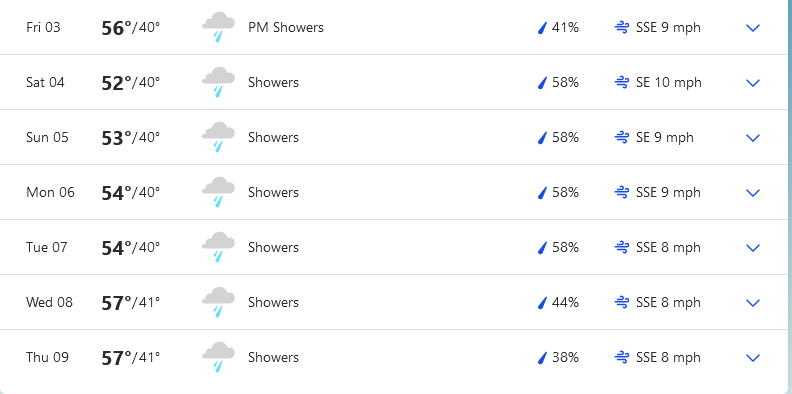Click the wind icon for Sun 05

point(622,137)
